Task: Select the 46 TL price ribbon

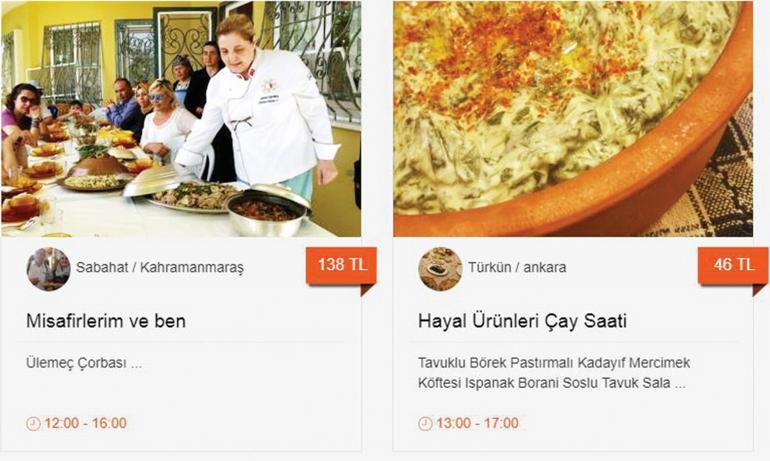Action: pos(733,266)
